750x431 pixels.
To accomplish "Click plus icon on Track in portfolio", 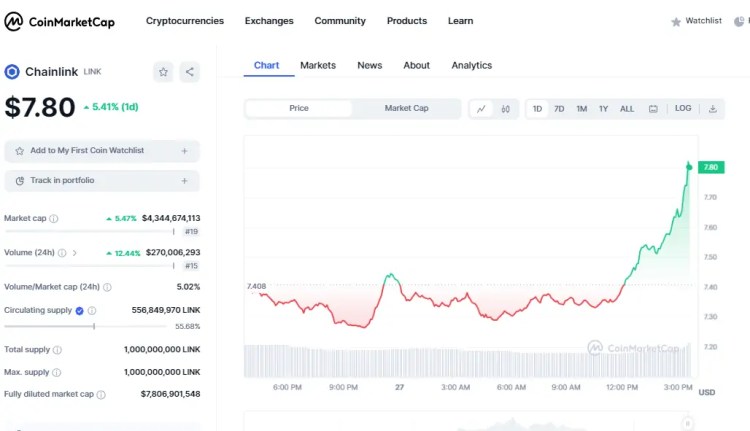I will [x=184, y=181].
